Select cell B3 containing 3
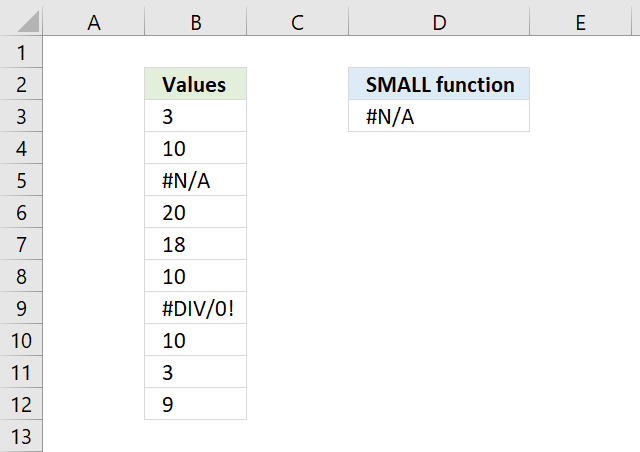The width and height of the screenshot is (640, 452). coord(196,116)
